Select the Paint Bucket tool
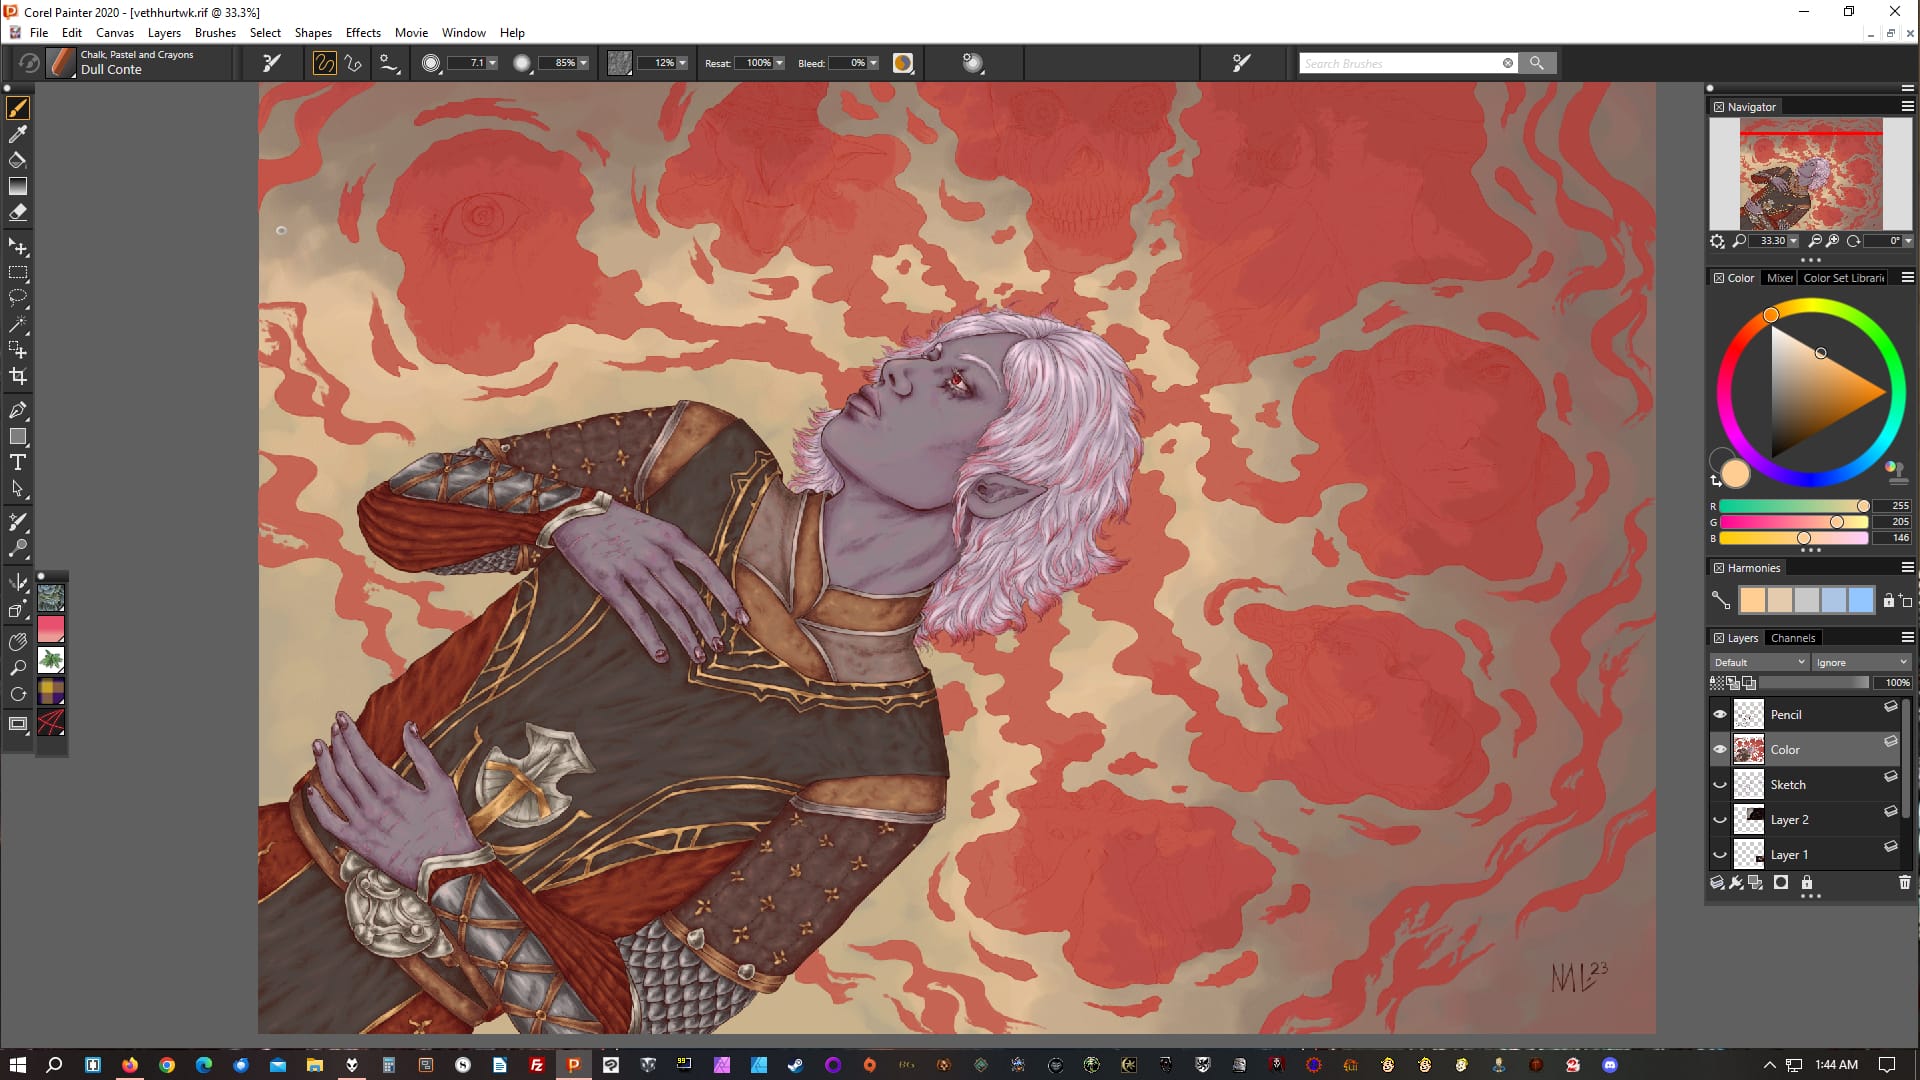The height and width of the screenshot is (1080, 1920). click(x=18, y=160)
